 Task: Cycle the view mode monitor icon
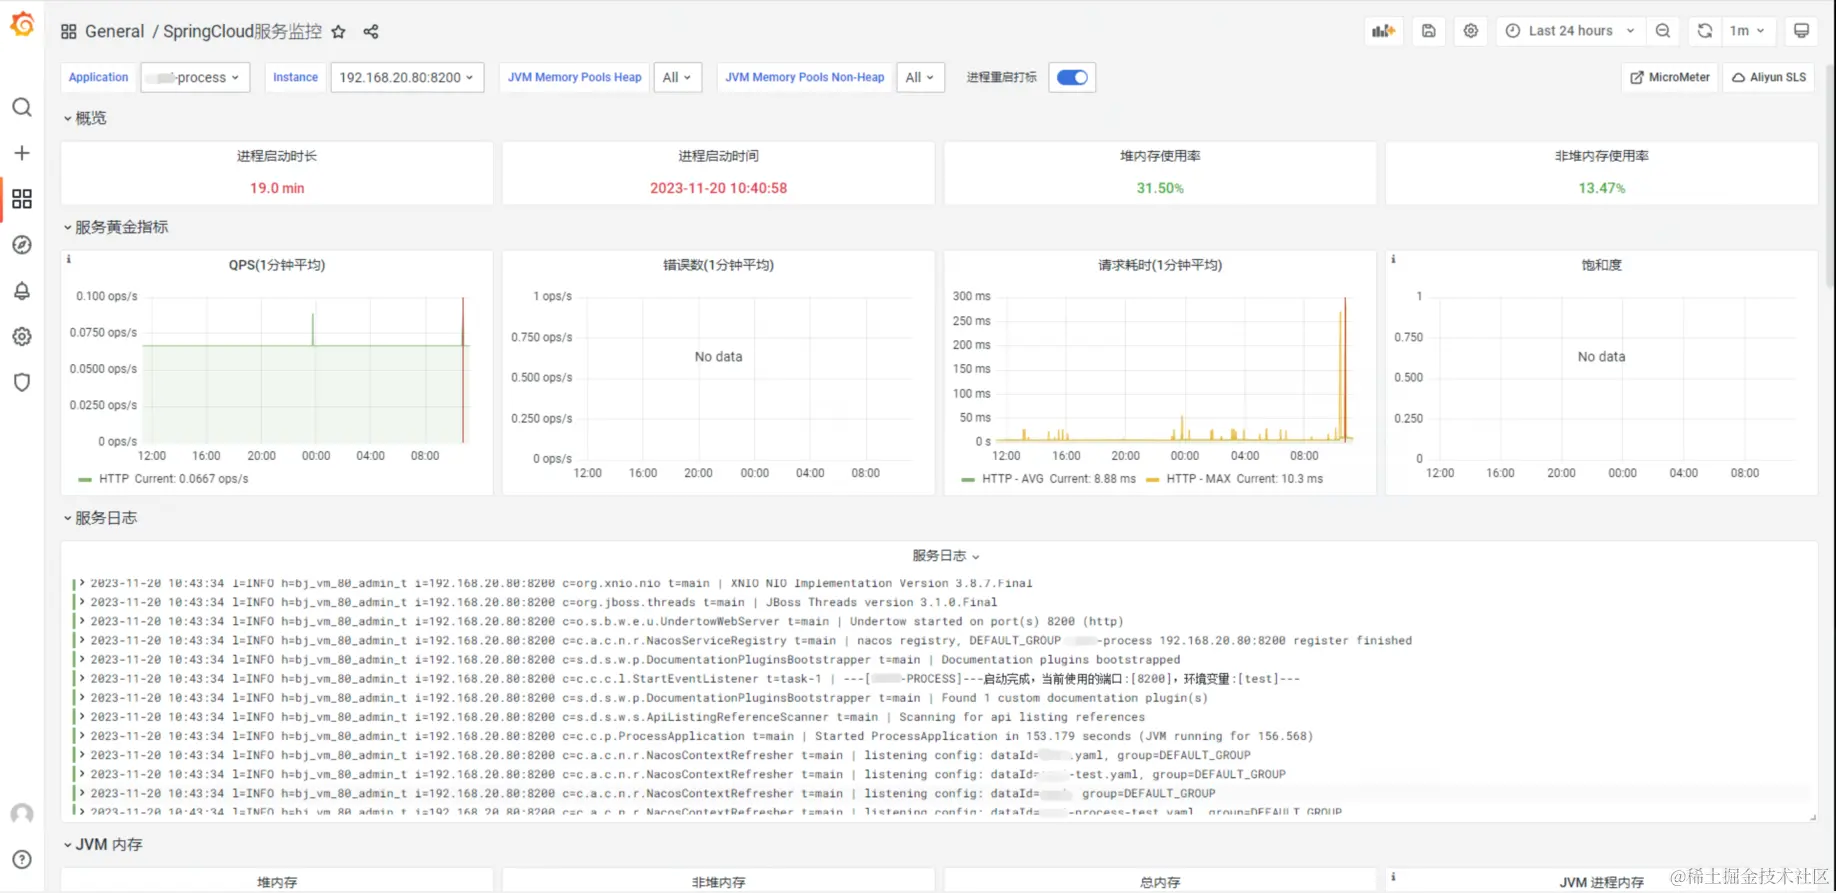(1801, 31)
